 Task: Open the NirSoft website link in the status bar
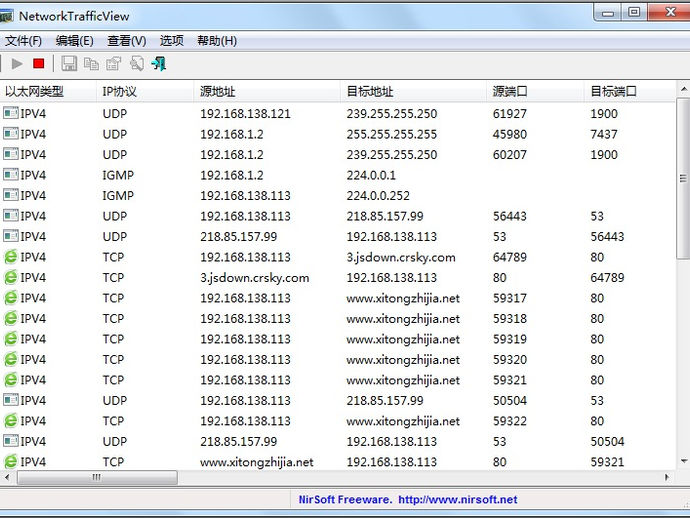458,500
